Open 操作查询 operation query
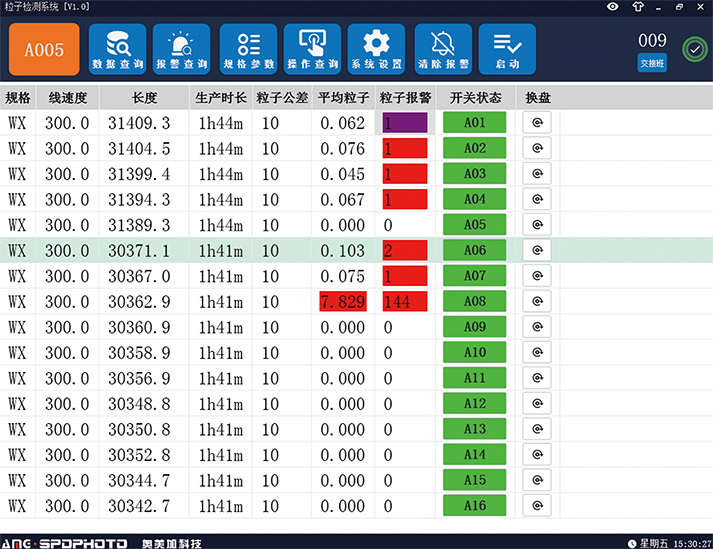The width and height of the screenshot is (713, 549). [312, 49]
